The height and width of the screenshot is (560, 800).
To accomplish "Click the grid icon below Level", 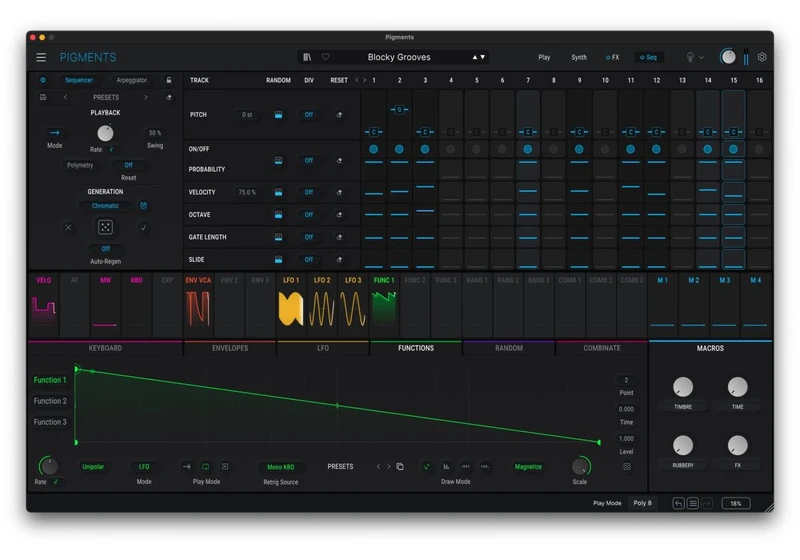I will 627,466.
